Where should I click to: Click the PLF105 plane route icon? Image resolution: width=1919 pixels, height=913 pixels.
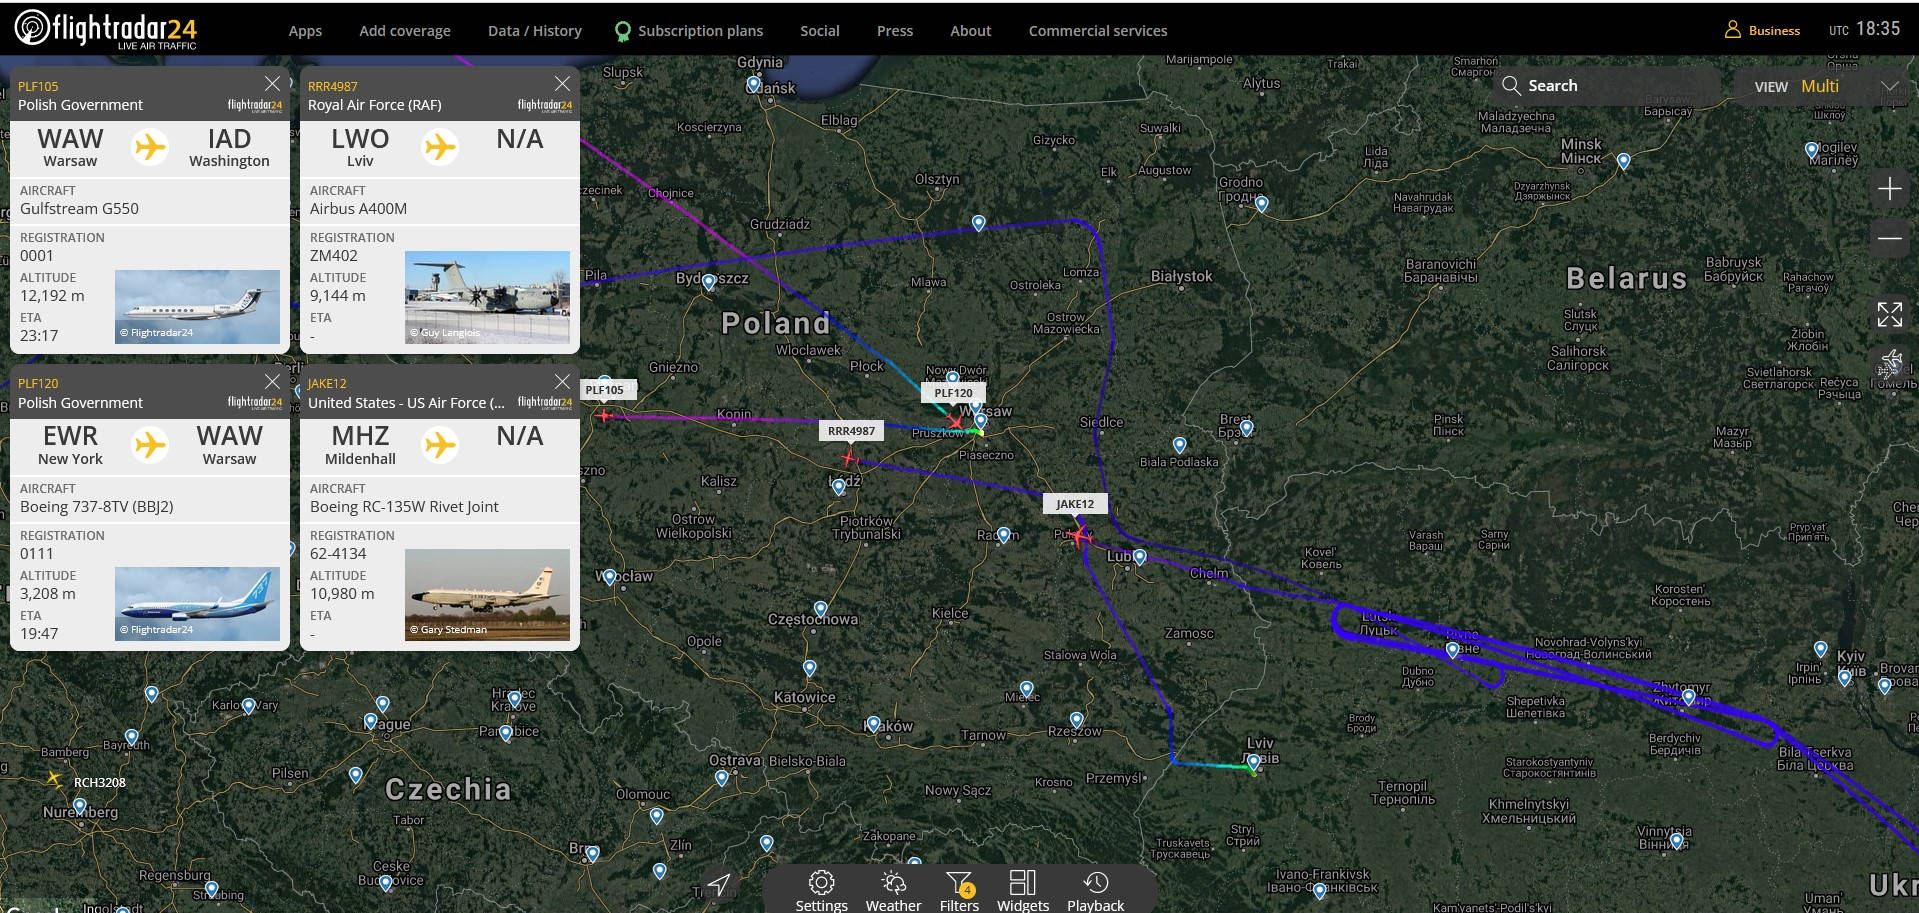tap(150, 147)
